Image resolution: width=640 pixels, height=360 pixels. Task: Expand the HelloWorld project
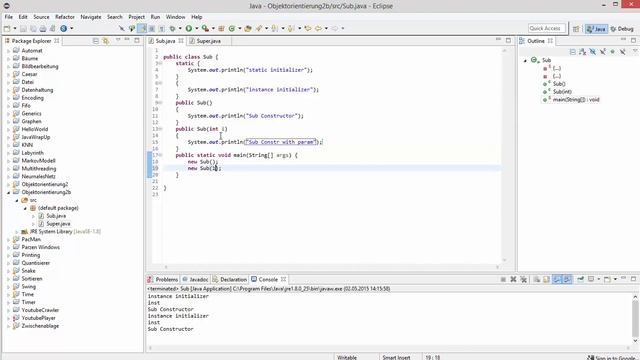click(x=8, y=129)
